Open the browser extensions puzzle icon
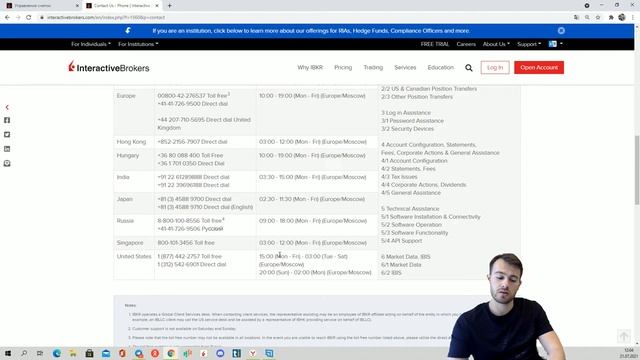Screen dimensions: 640x360 tap(611, 18)
